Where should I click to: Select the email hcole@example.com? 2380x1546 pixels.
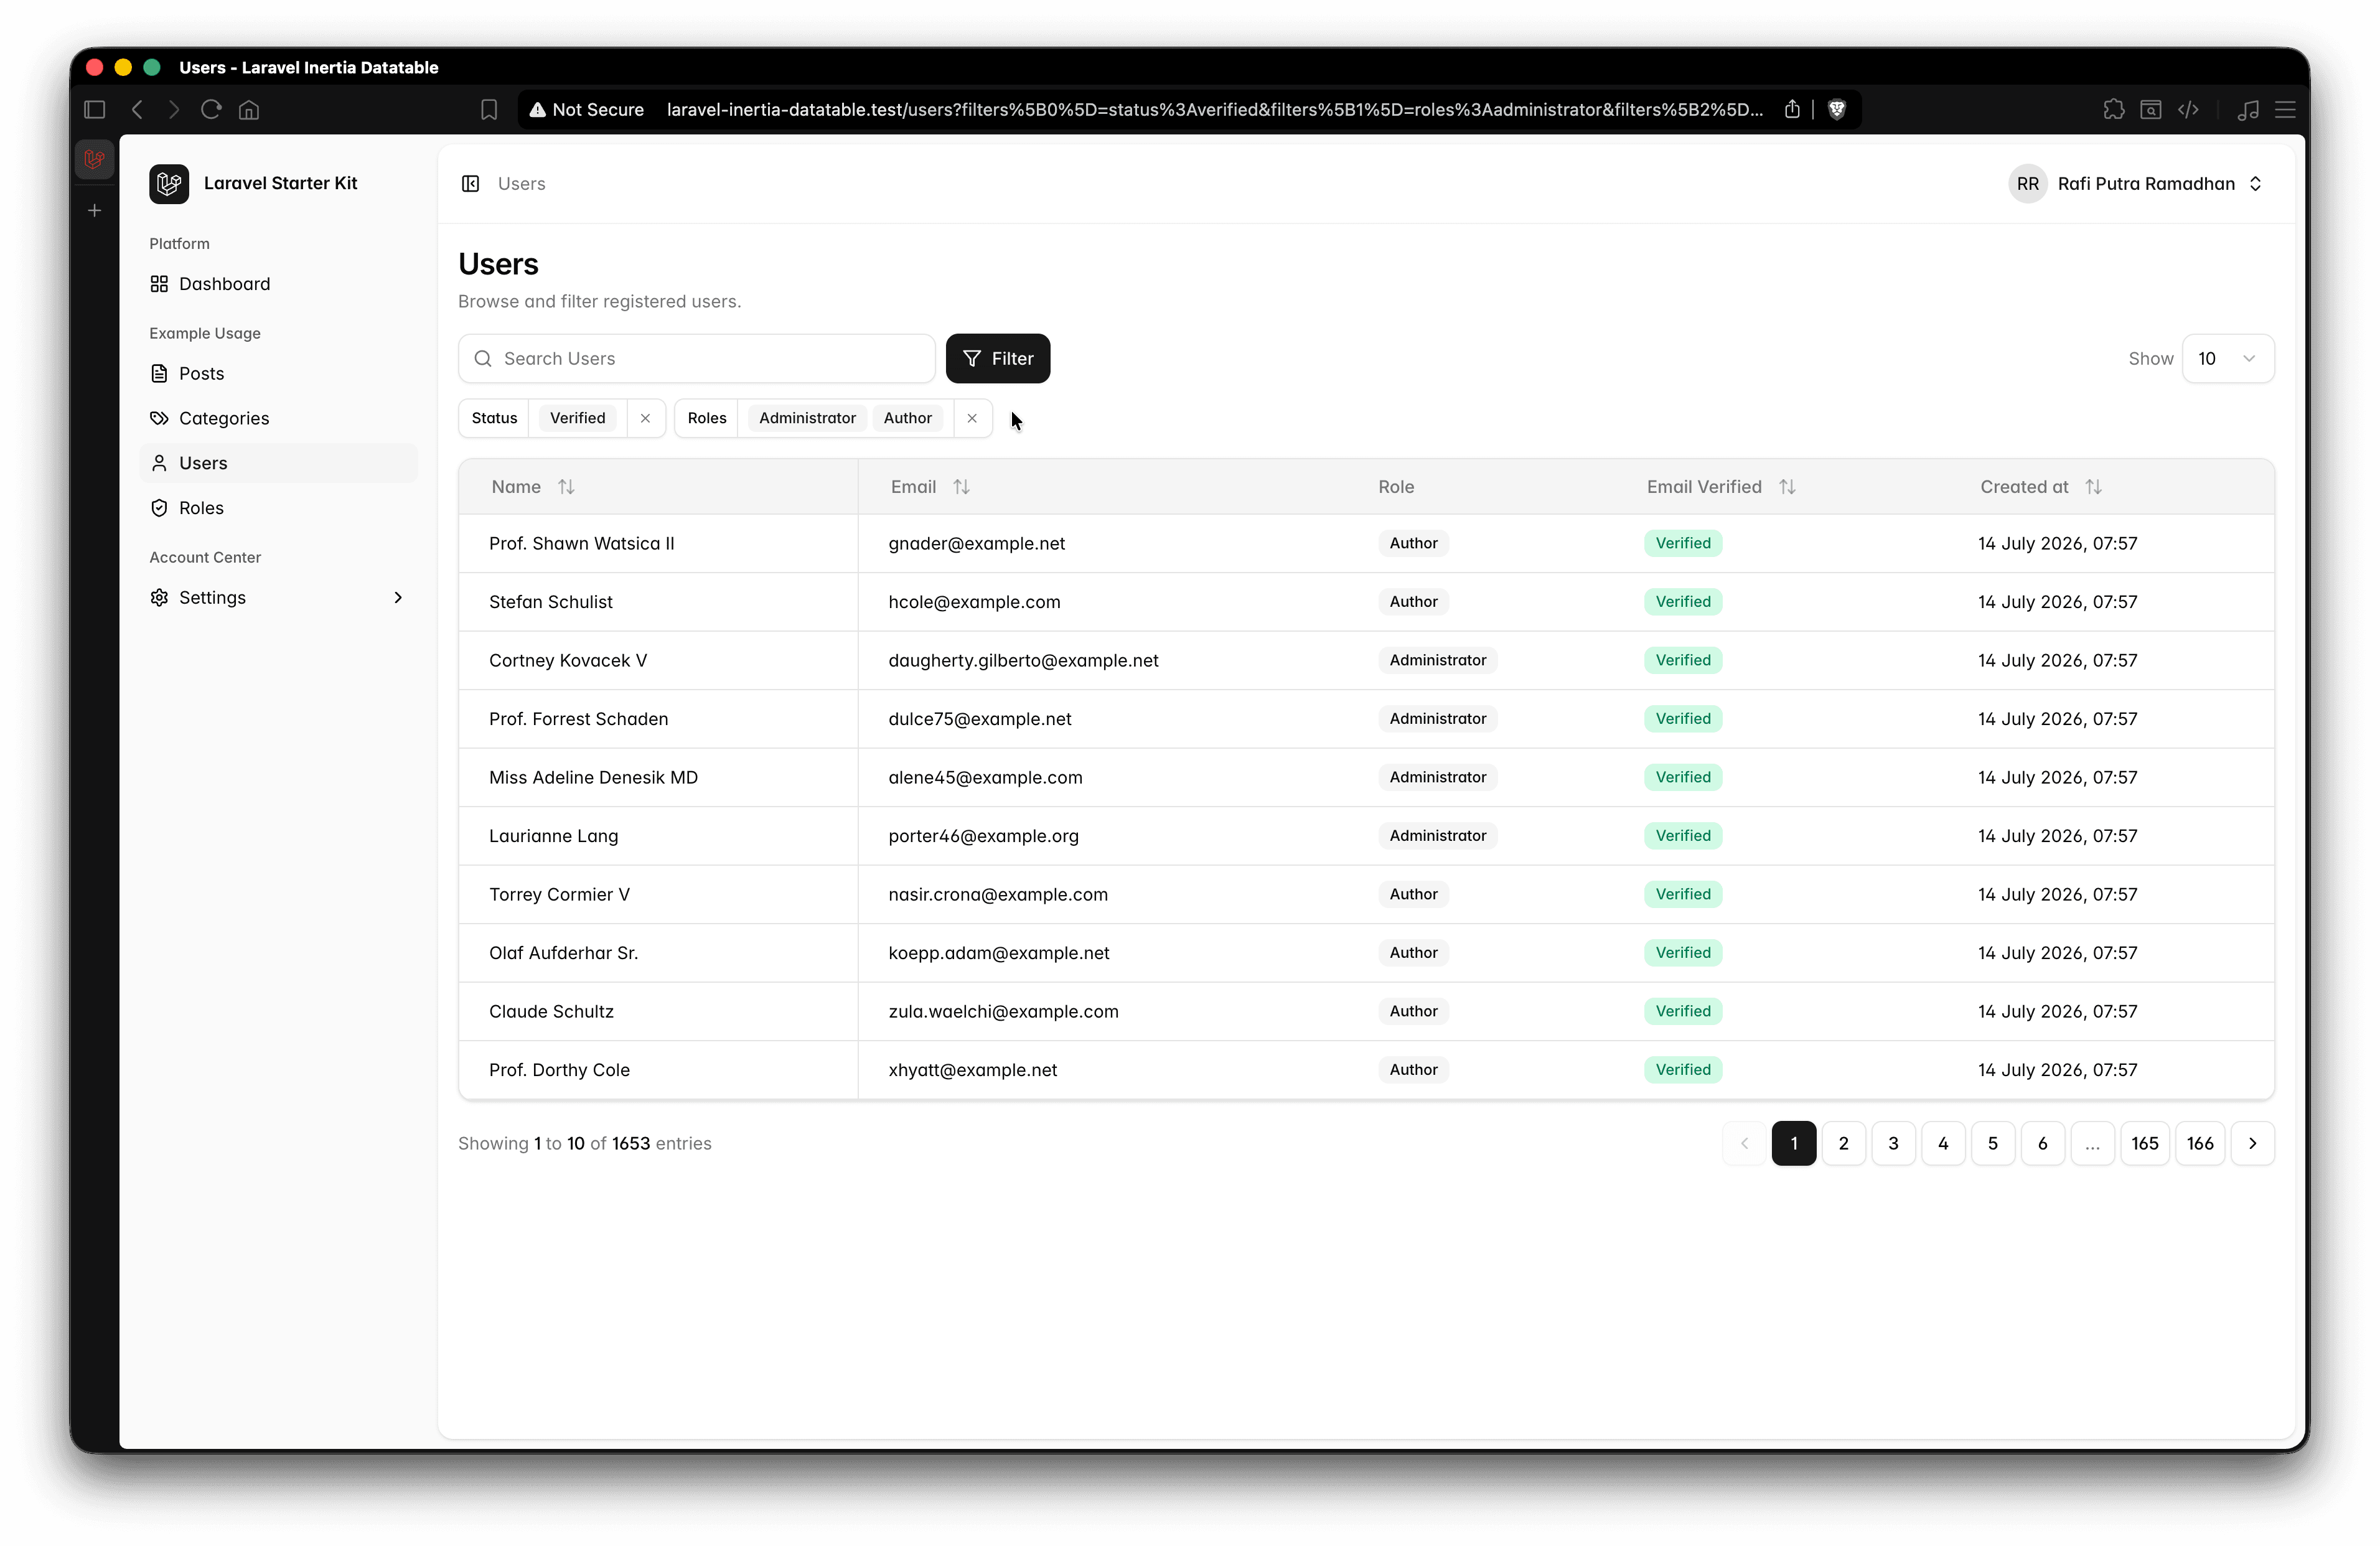(x=974, y=602)
